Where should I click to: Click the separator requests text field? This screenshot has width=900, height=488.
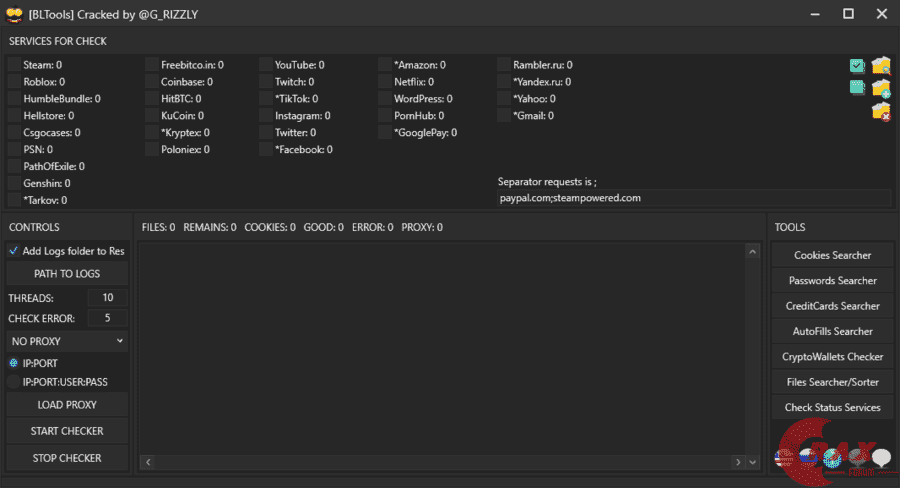(695, 198)
